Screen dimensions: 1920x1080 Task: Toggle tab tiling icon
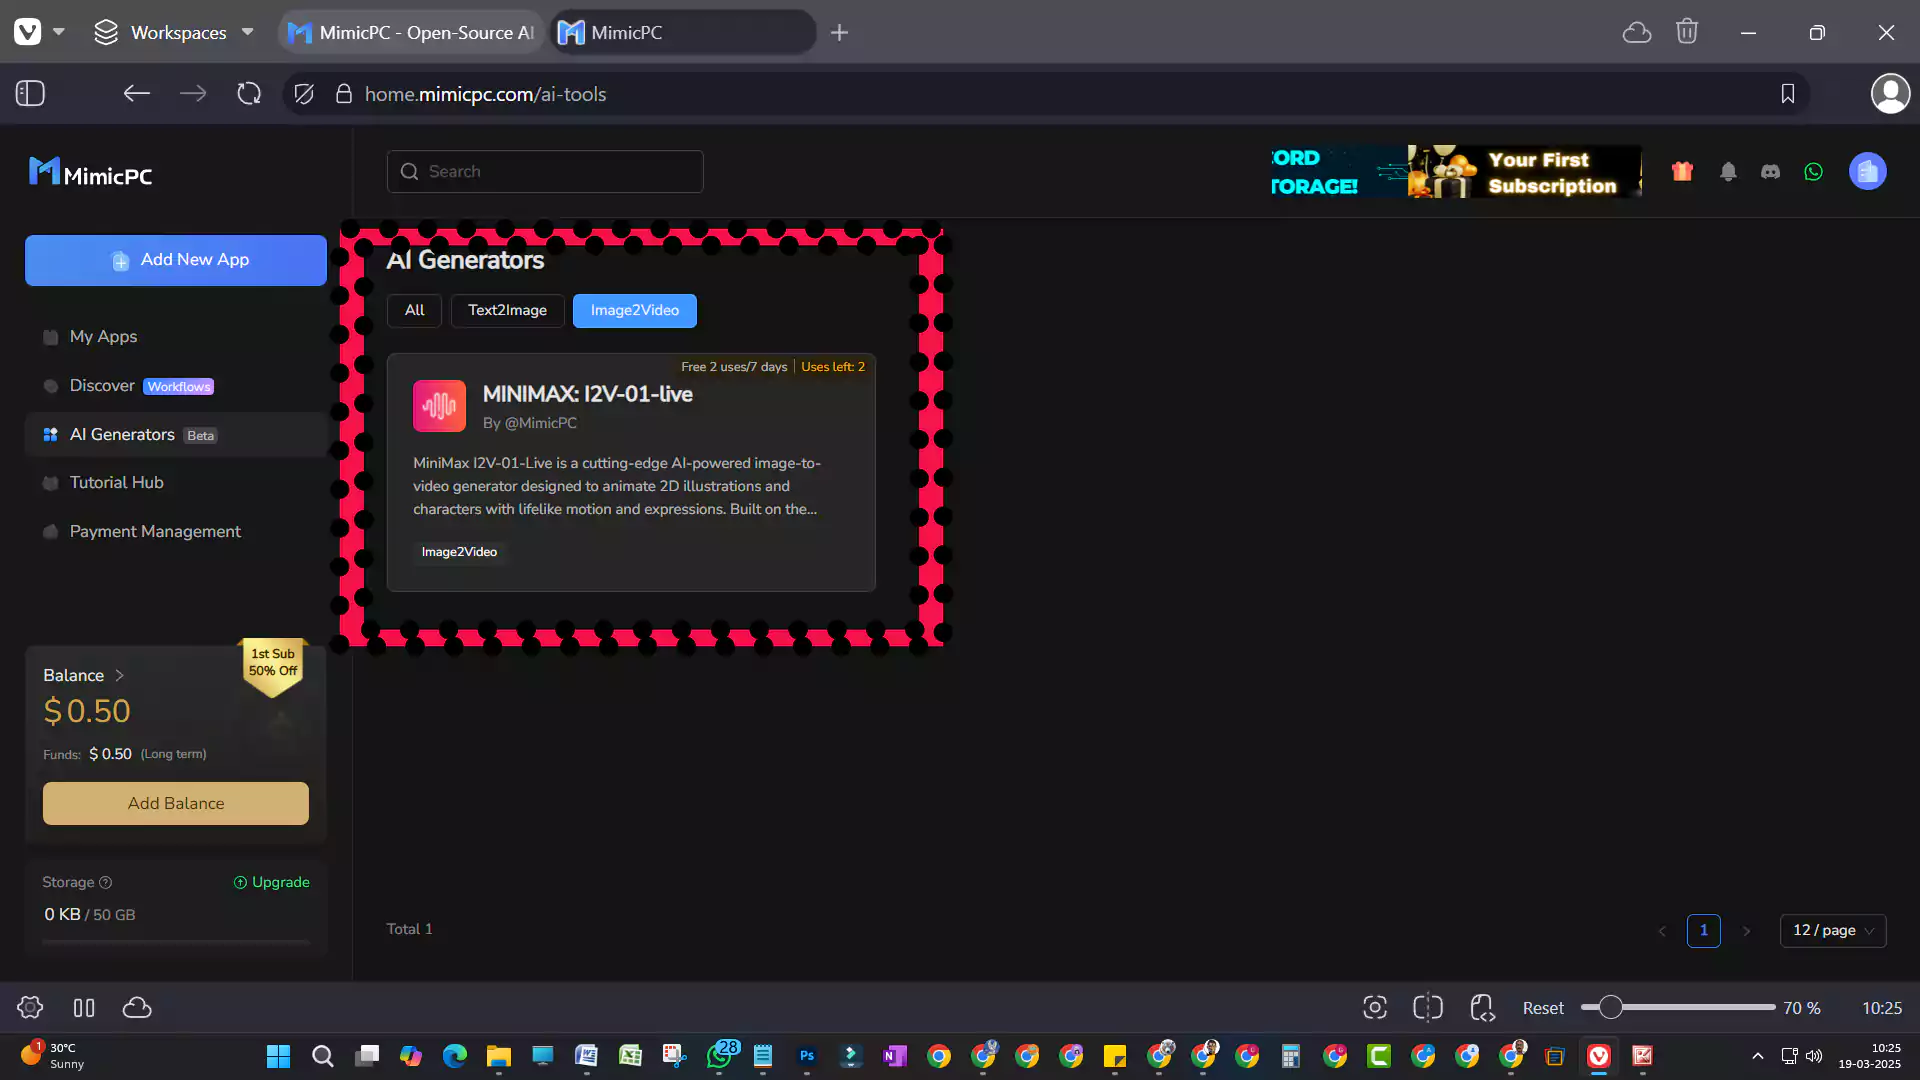84,1008
